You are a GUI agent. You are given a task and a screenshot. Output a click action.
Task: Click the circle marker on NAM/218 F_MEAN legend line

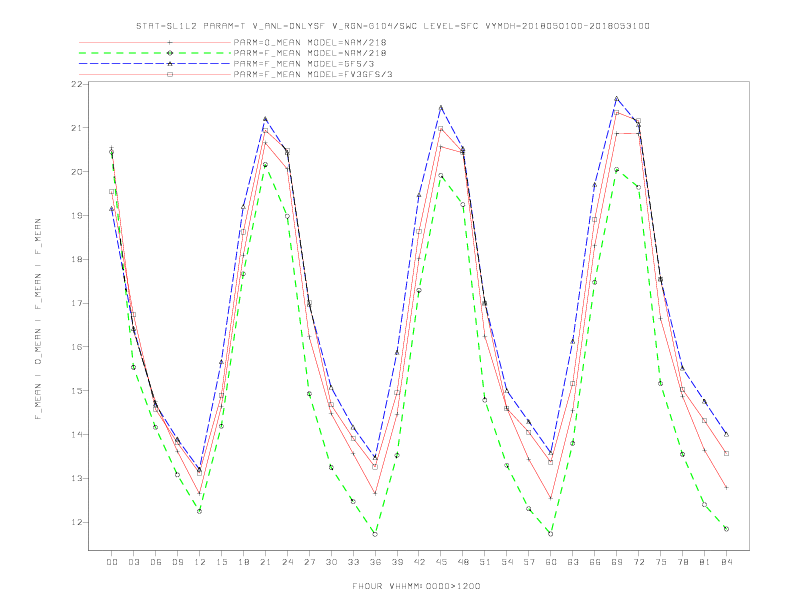[x=170, y=53]
